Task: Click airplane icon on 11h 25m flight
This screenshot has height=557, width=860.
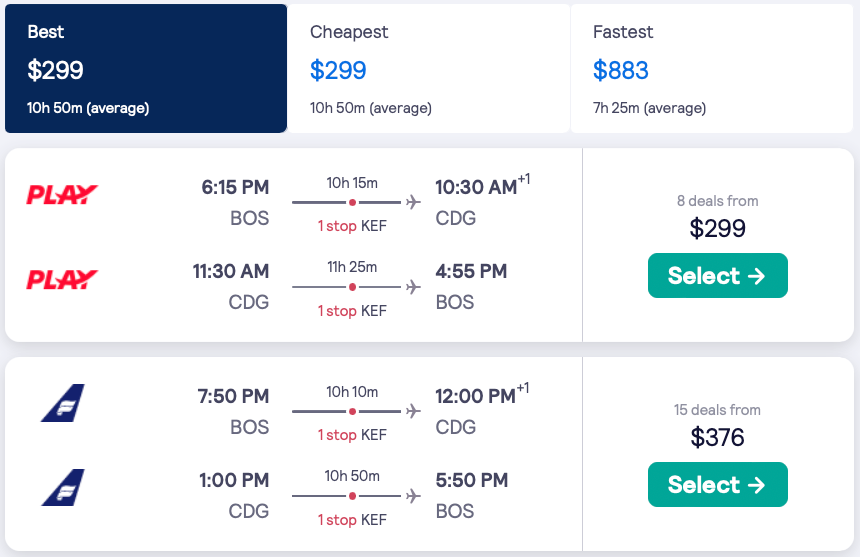Action: (413, 287)
